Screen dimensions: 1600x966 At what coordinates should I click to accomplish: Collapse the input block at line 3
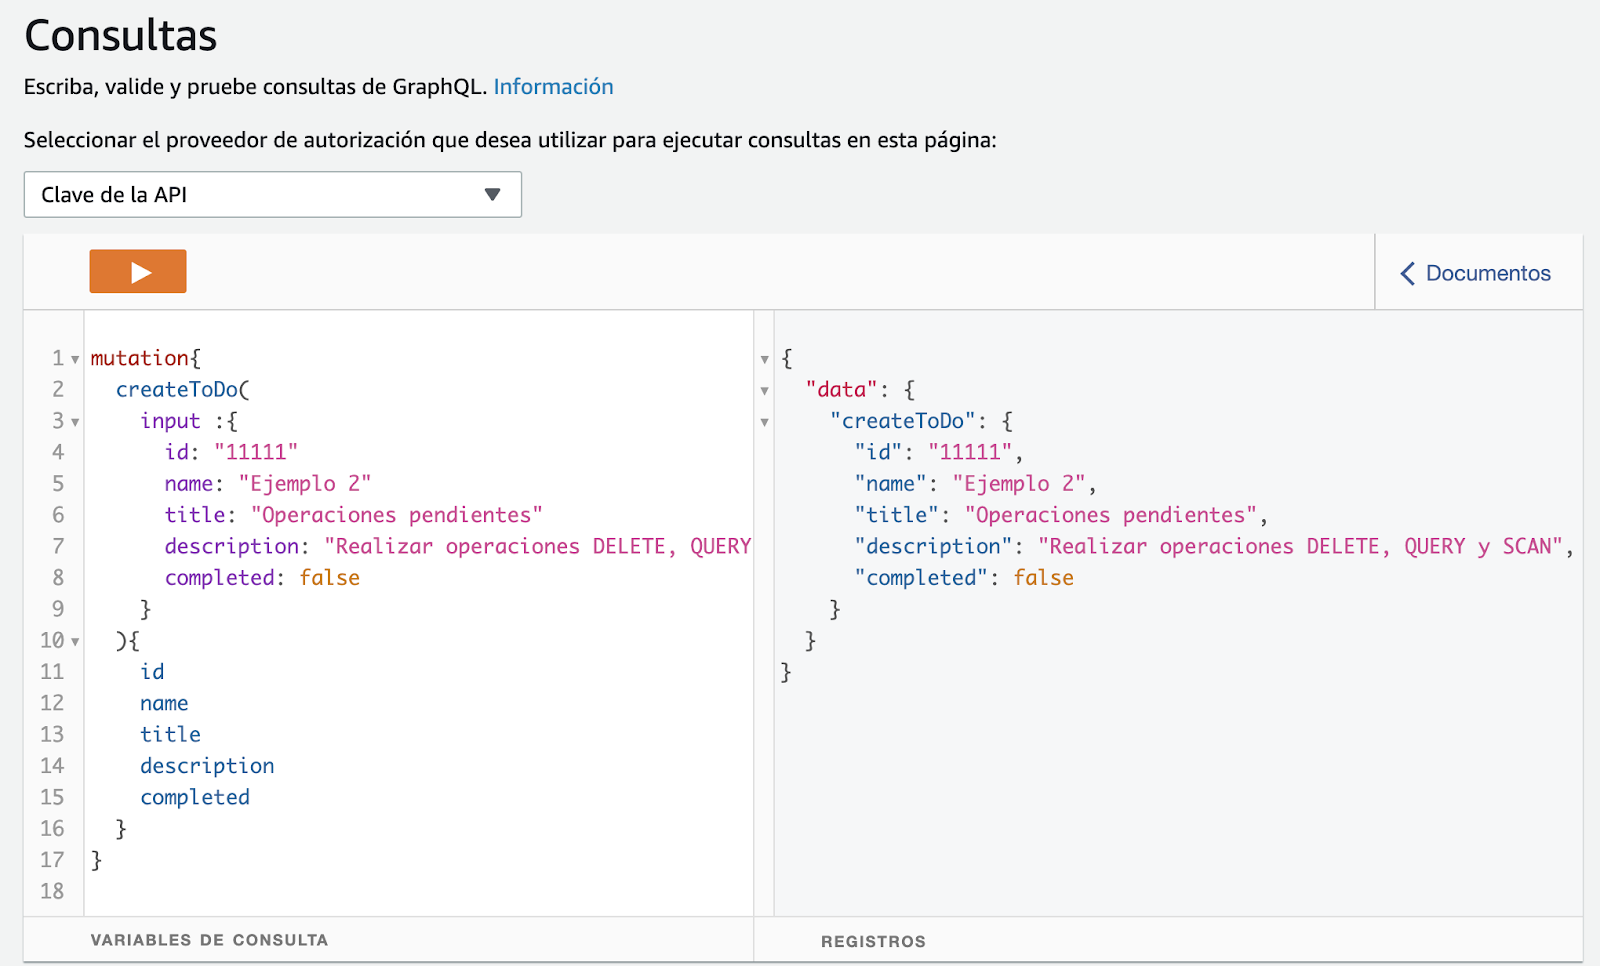tap(75, 422)
